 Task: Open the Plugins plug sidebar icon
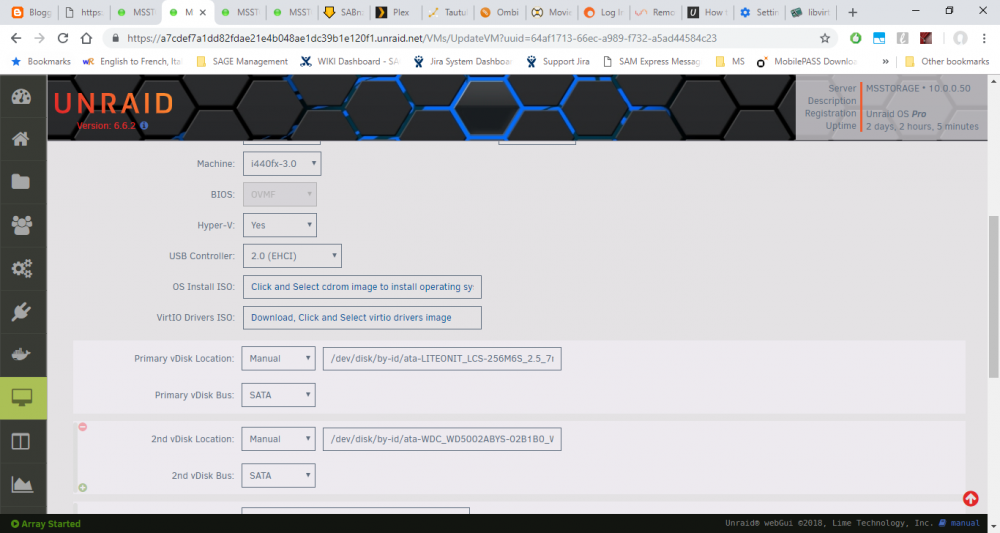[21, 312]
